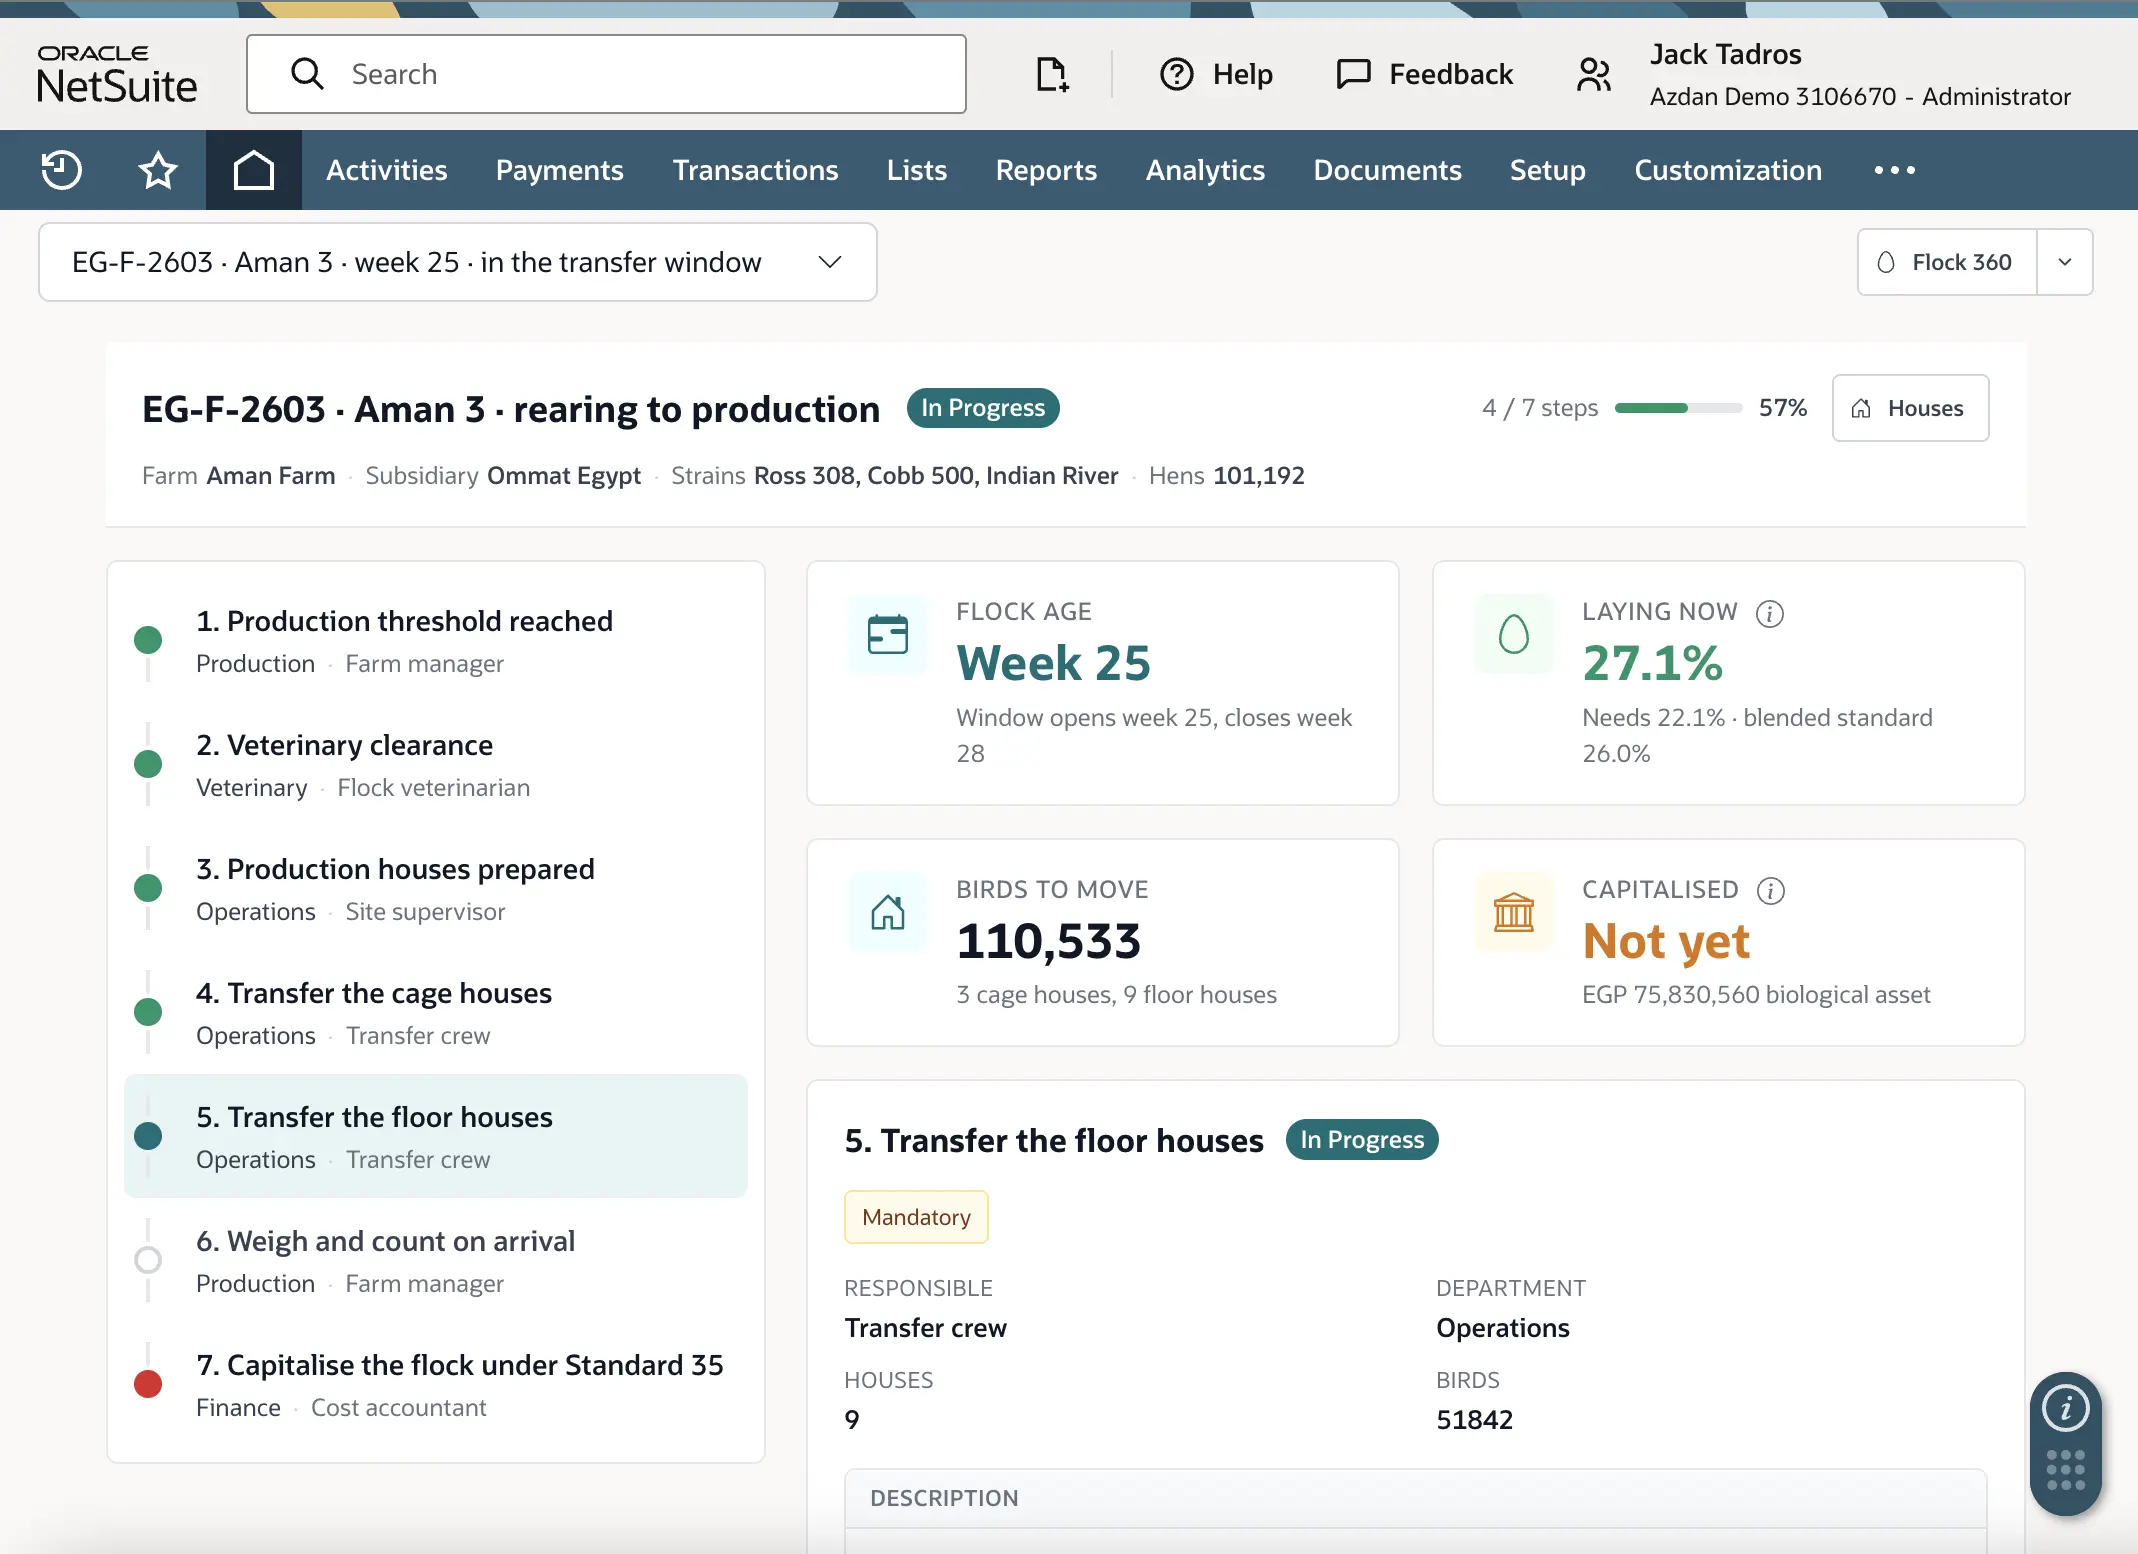The image size is (2138, 1554).
Task: Click the Laying Now info icon
Action: [1770, 613]
